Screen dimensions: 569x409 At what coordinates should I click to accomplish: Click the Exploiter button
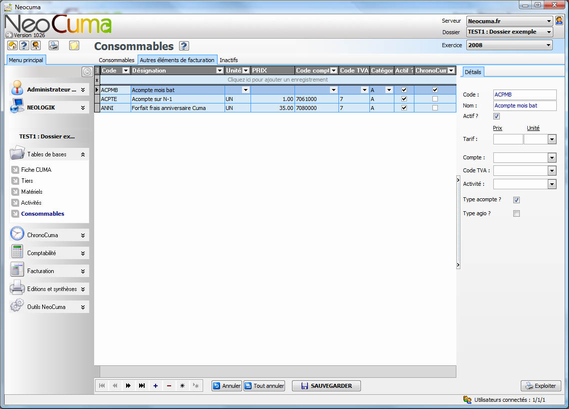(x=541, y=386)
